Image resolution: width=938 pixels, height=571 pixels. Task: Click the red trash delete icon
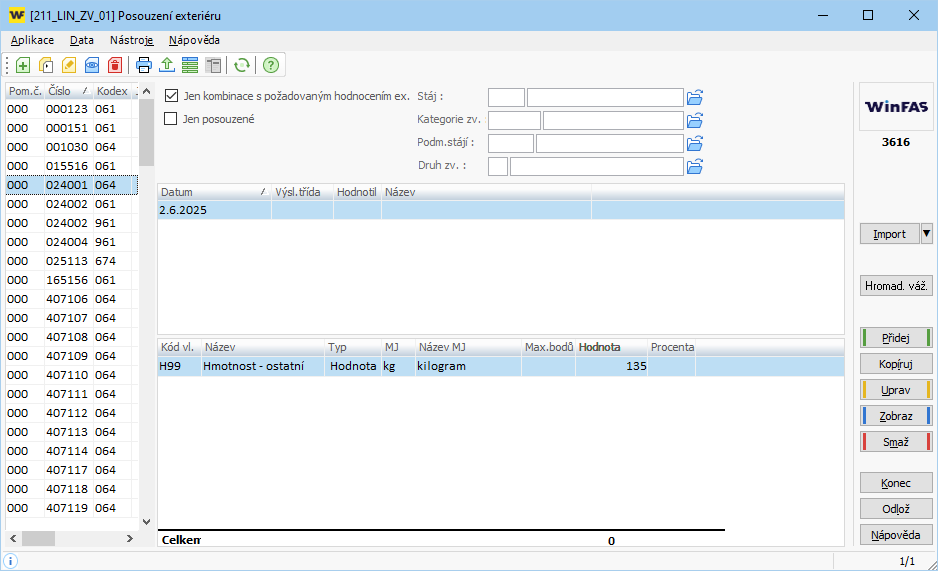(115, 65)
